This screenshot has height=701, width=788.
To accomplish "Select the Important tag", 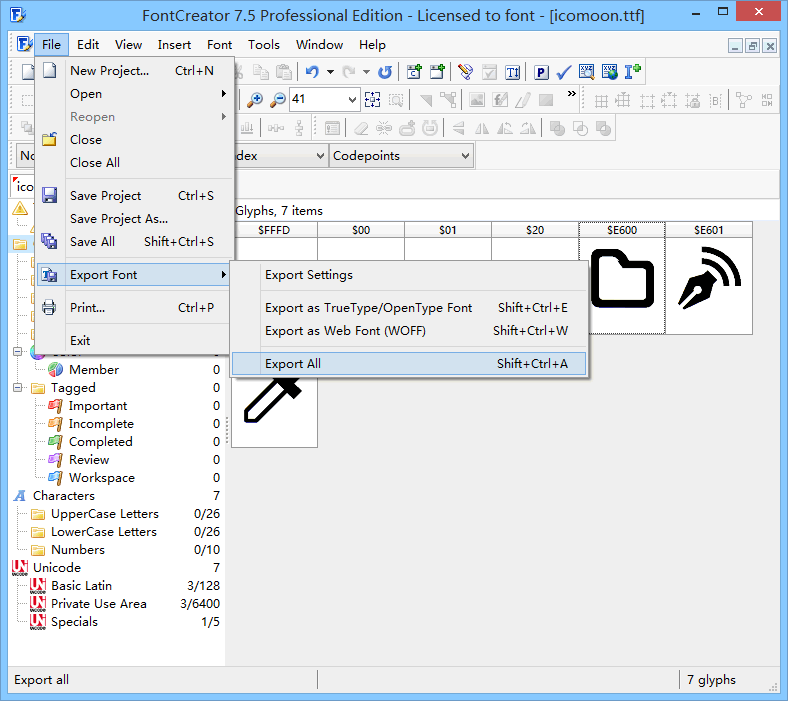I will pyautogui.click(x=98, y=406).
